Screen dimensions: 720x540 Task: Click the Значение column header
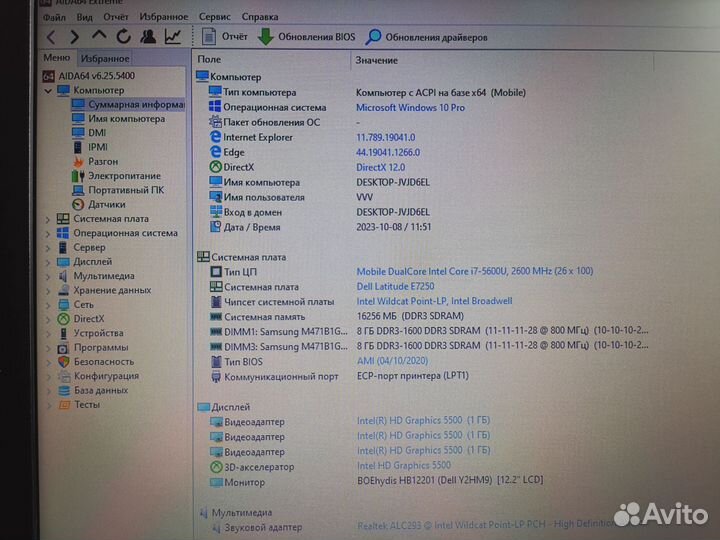[376, 60]
